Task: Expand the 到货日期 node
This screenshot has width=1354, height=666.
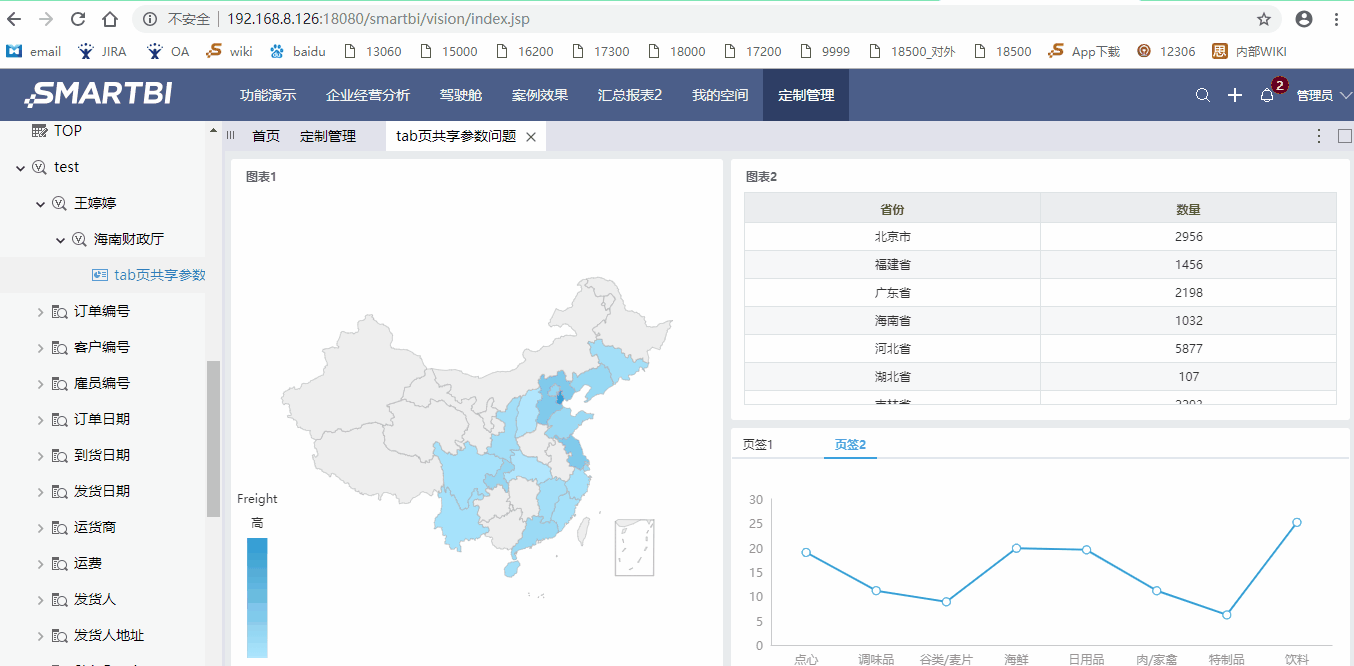Action: point(41,456)
